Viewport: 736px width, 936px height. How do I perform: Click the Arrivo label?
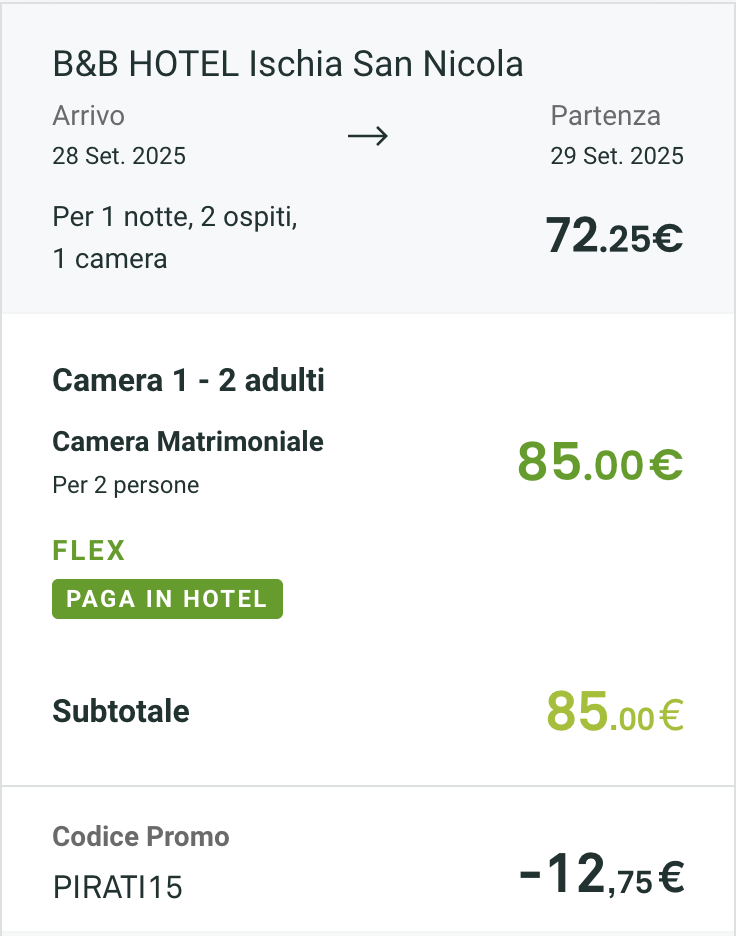click(88, 116)
